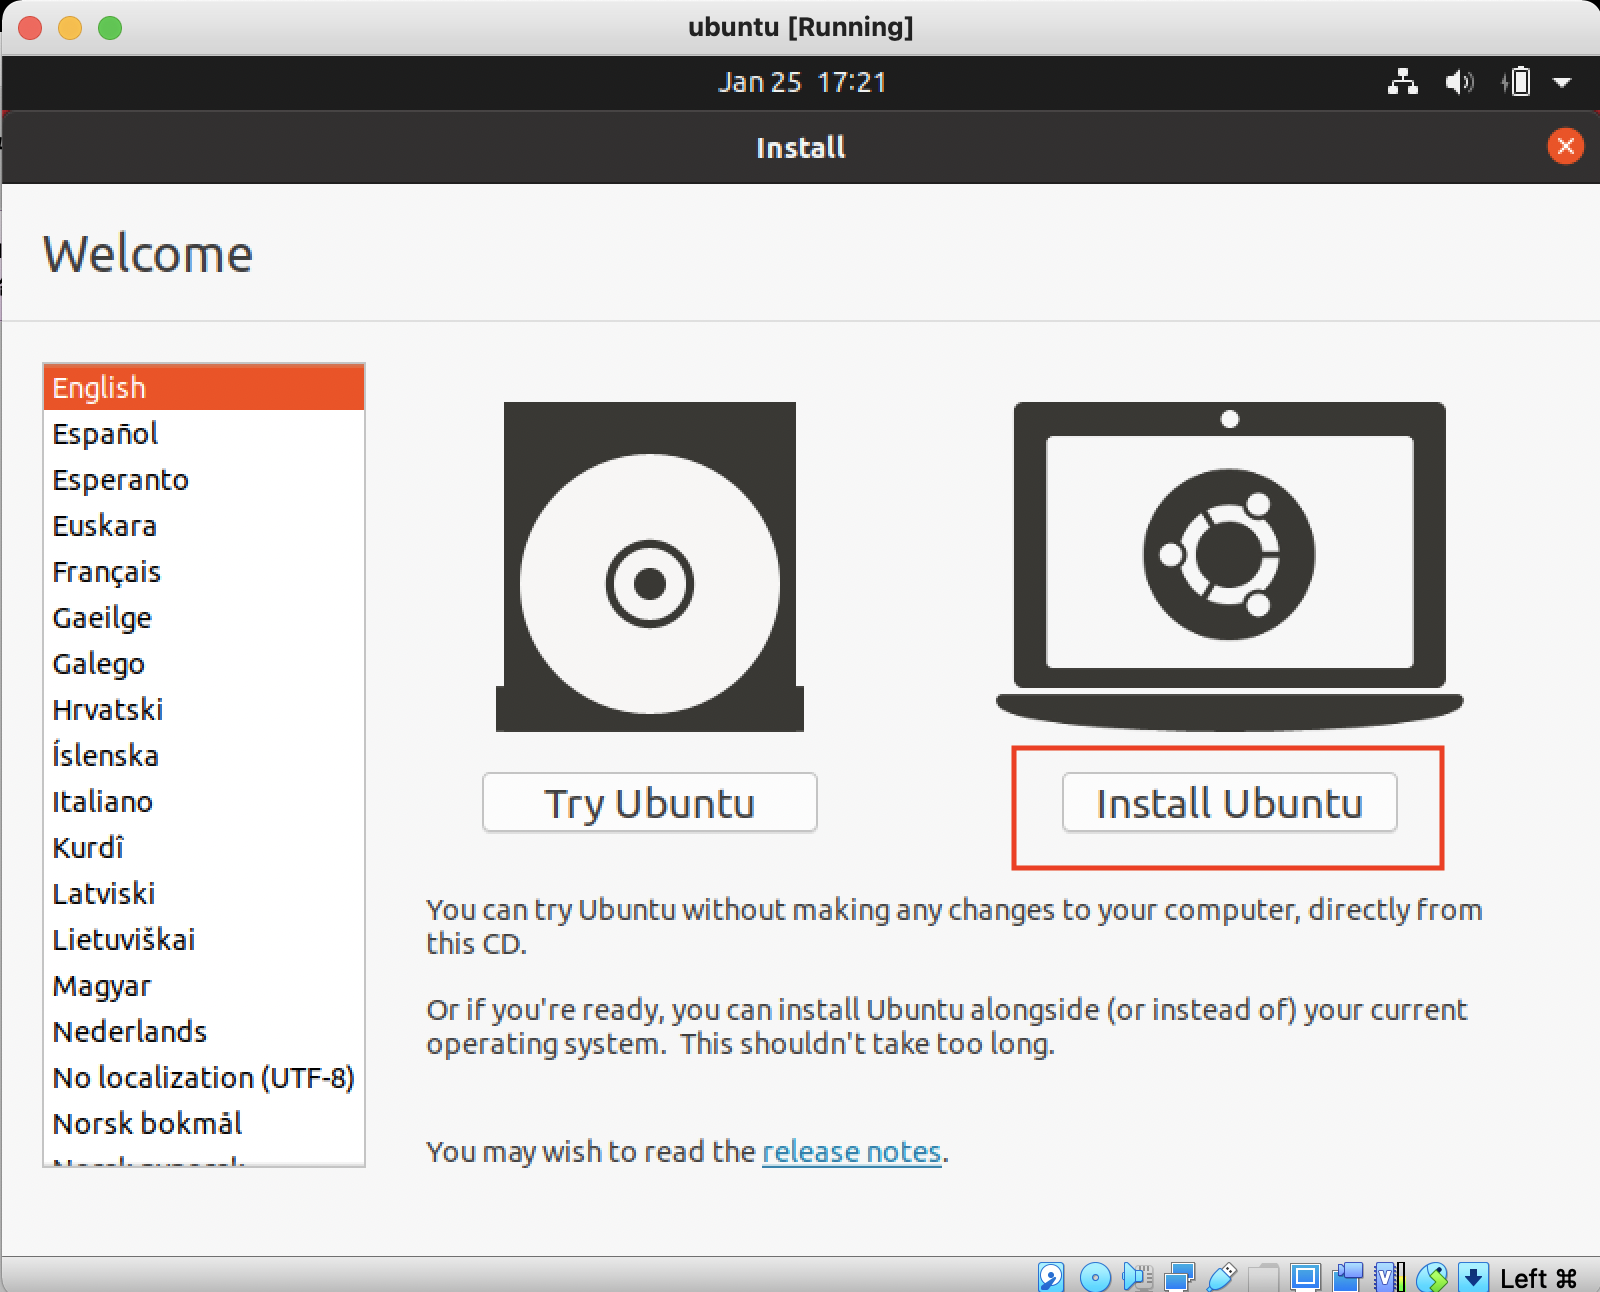The image size is (1600, 1292).
Task: Select Gaeilge in the language list
Action: click(204, 618)
